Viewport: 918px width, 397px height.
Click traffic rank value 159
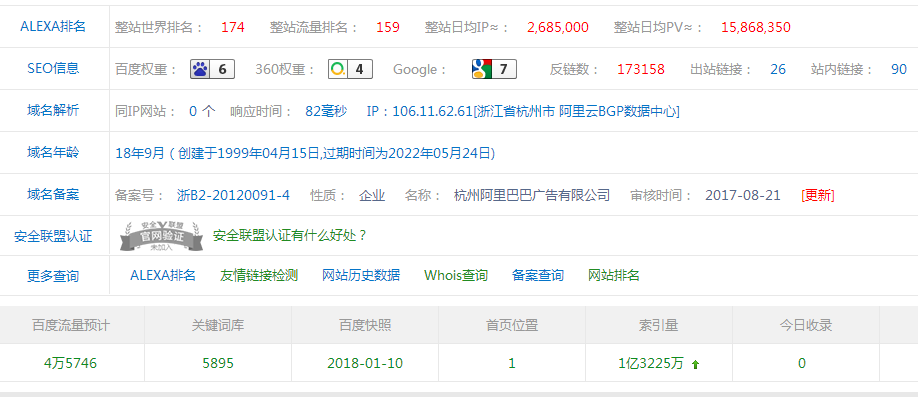coord(388,27)
